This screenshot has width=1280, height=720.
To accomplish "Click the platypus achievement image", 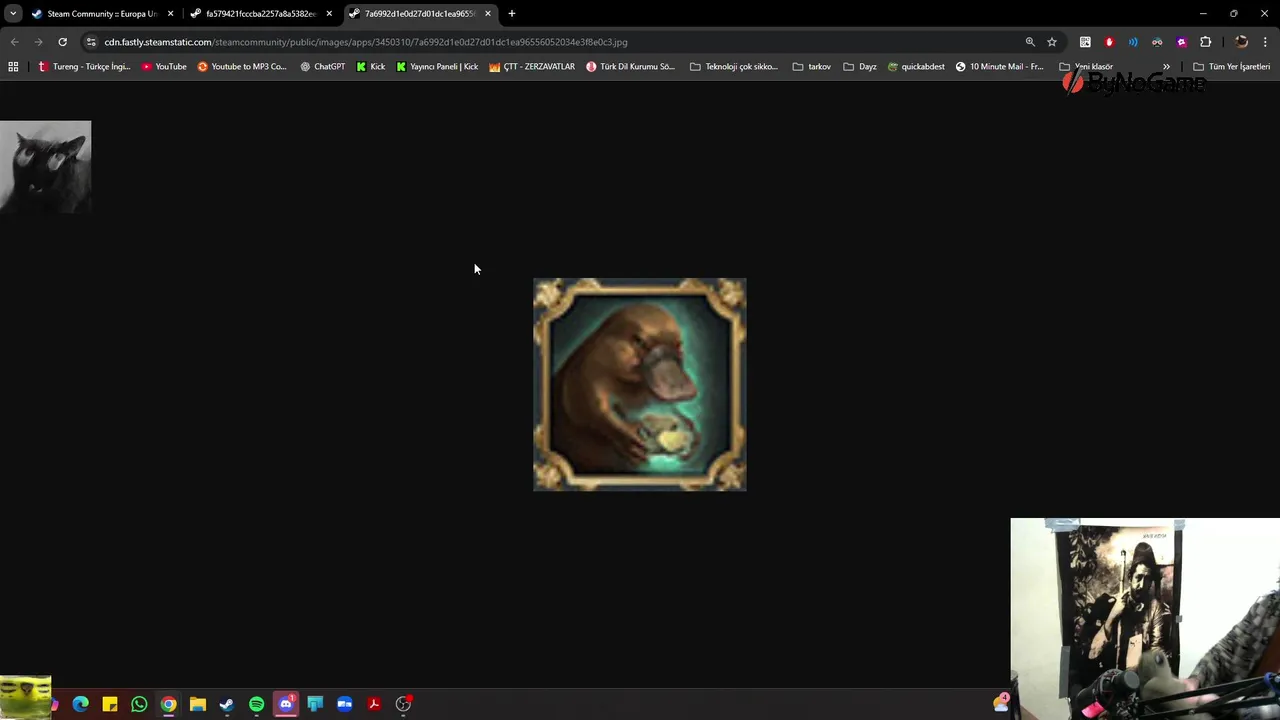I will coord(640,385).
